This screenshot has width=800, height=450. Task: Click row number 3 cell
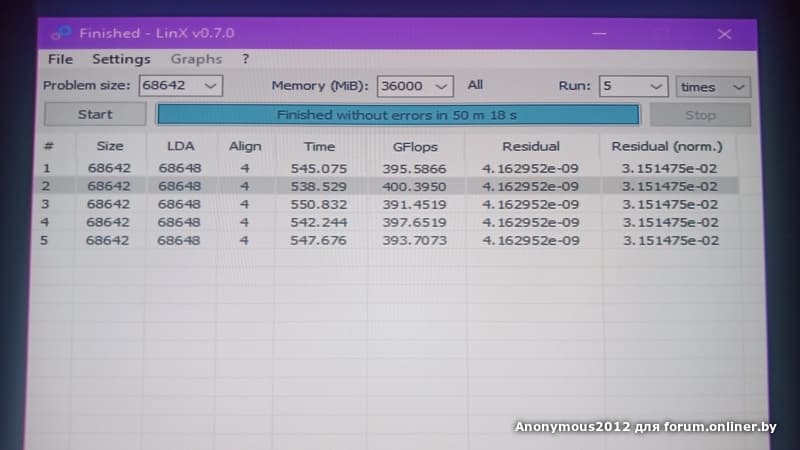tap(45, 204)
